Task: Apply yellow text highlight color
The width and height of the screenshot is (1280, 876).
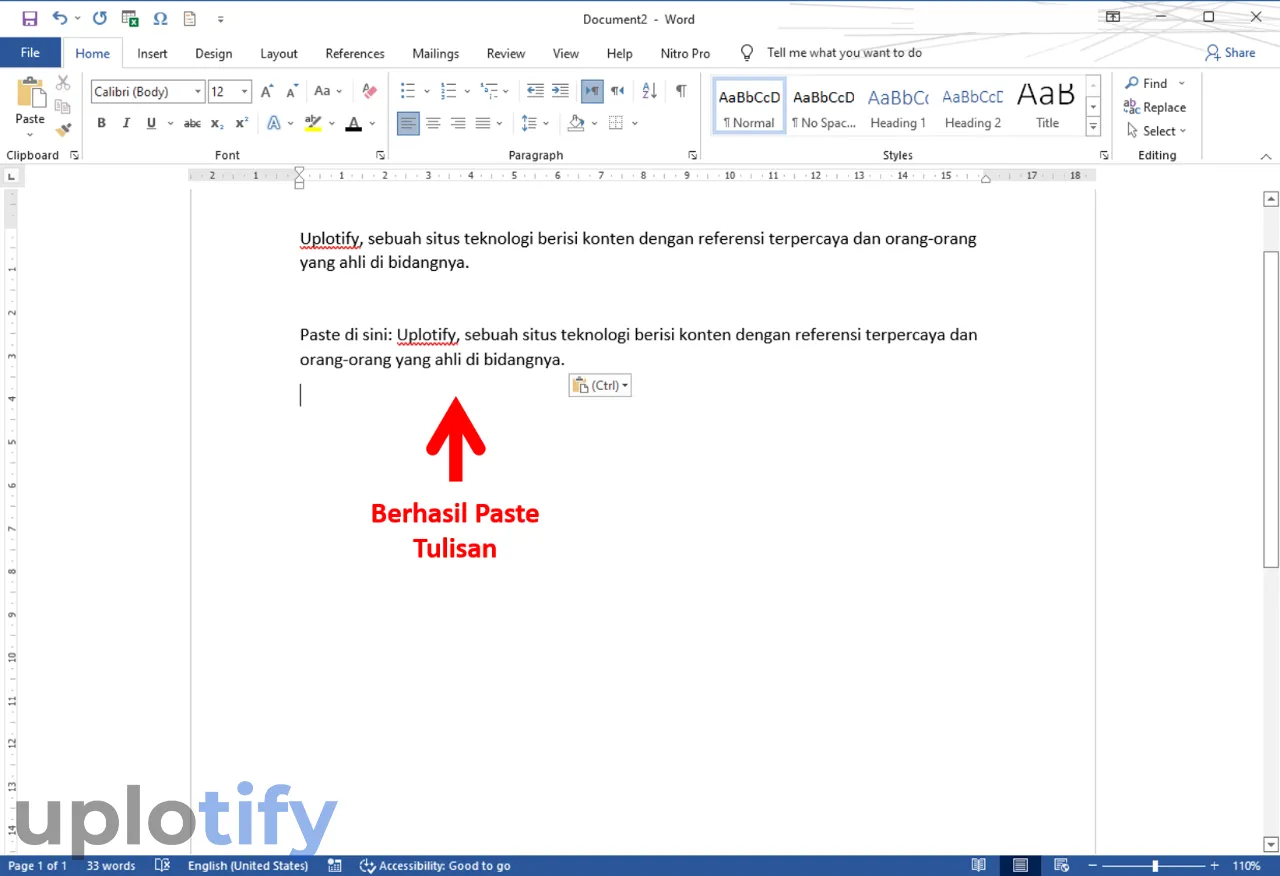Action: tap(313, 123)
